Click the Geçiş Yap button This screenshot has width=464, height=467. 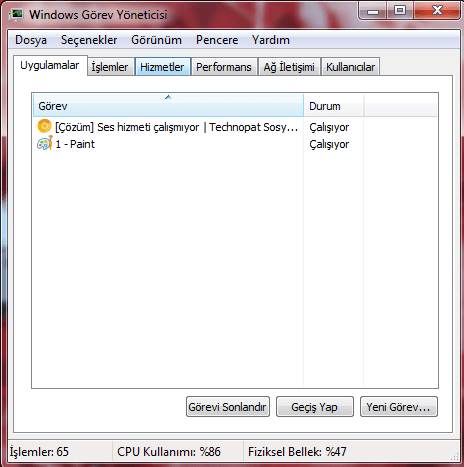point(315,407)
